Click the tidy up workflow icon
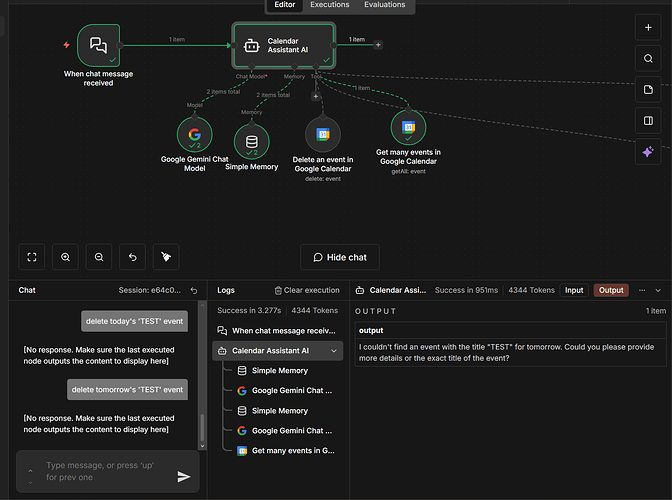The height and width of the screenshot is (500, 672). pyautogui.click(x=166, y=257)
